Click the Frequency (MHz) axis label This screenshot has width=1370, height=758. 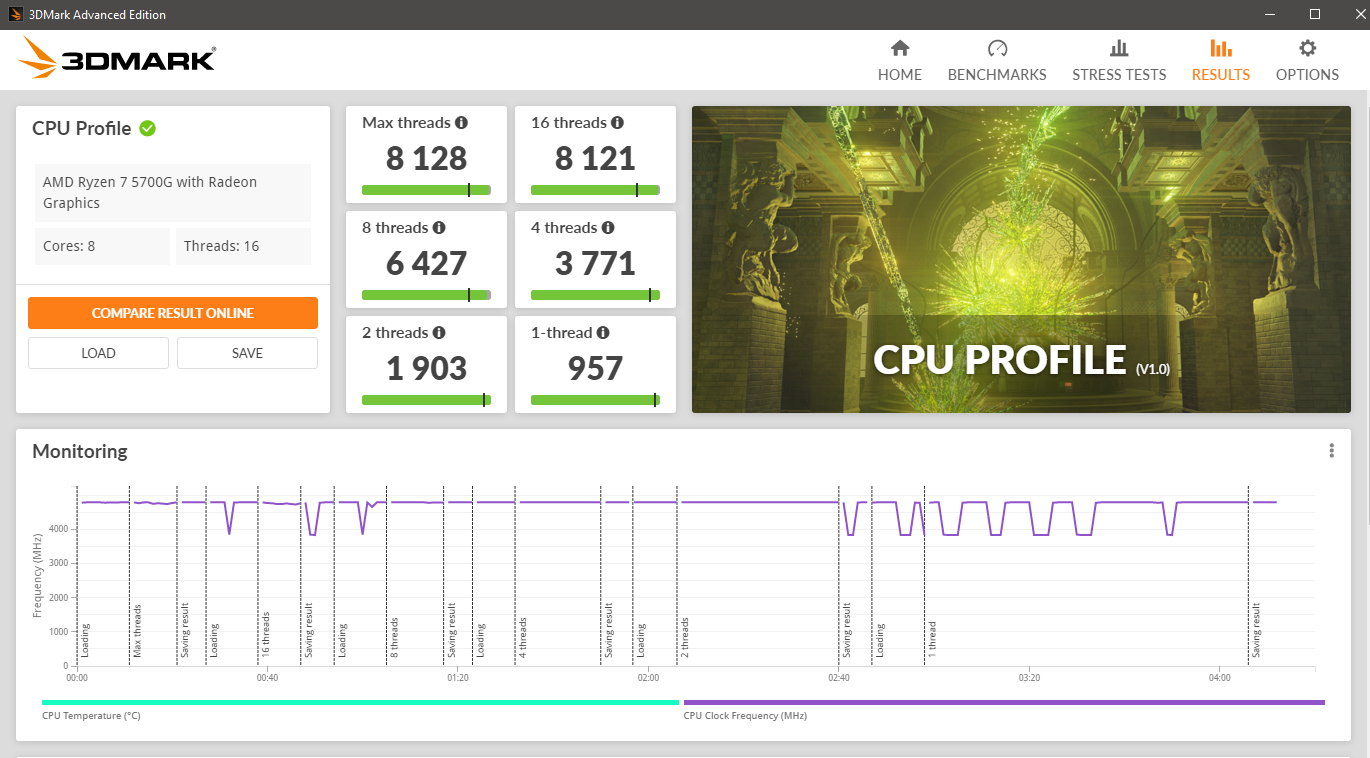38,577
